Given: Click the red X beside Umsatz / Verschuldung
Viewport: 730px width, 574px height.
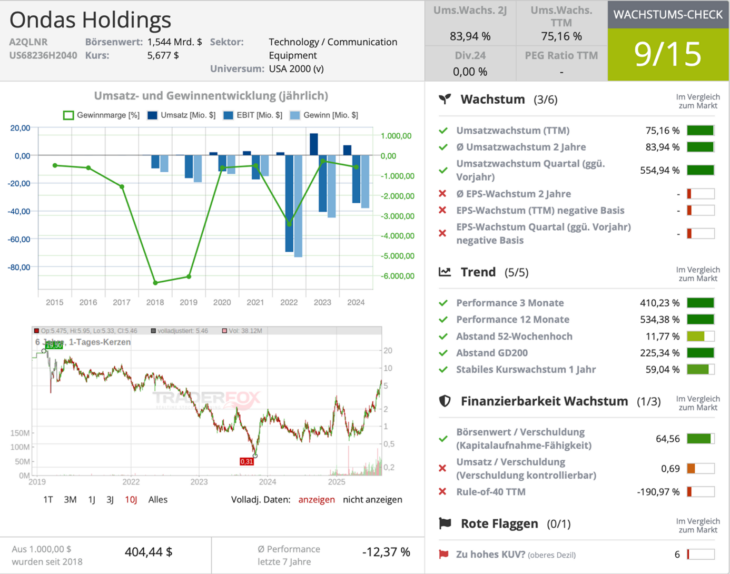Looking at the screenshot, I should coord(443,468).
